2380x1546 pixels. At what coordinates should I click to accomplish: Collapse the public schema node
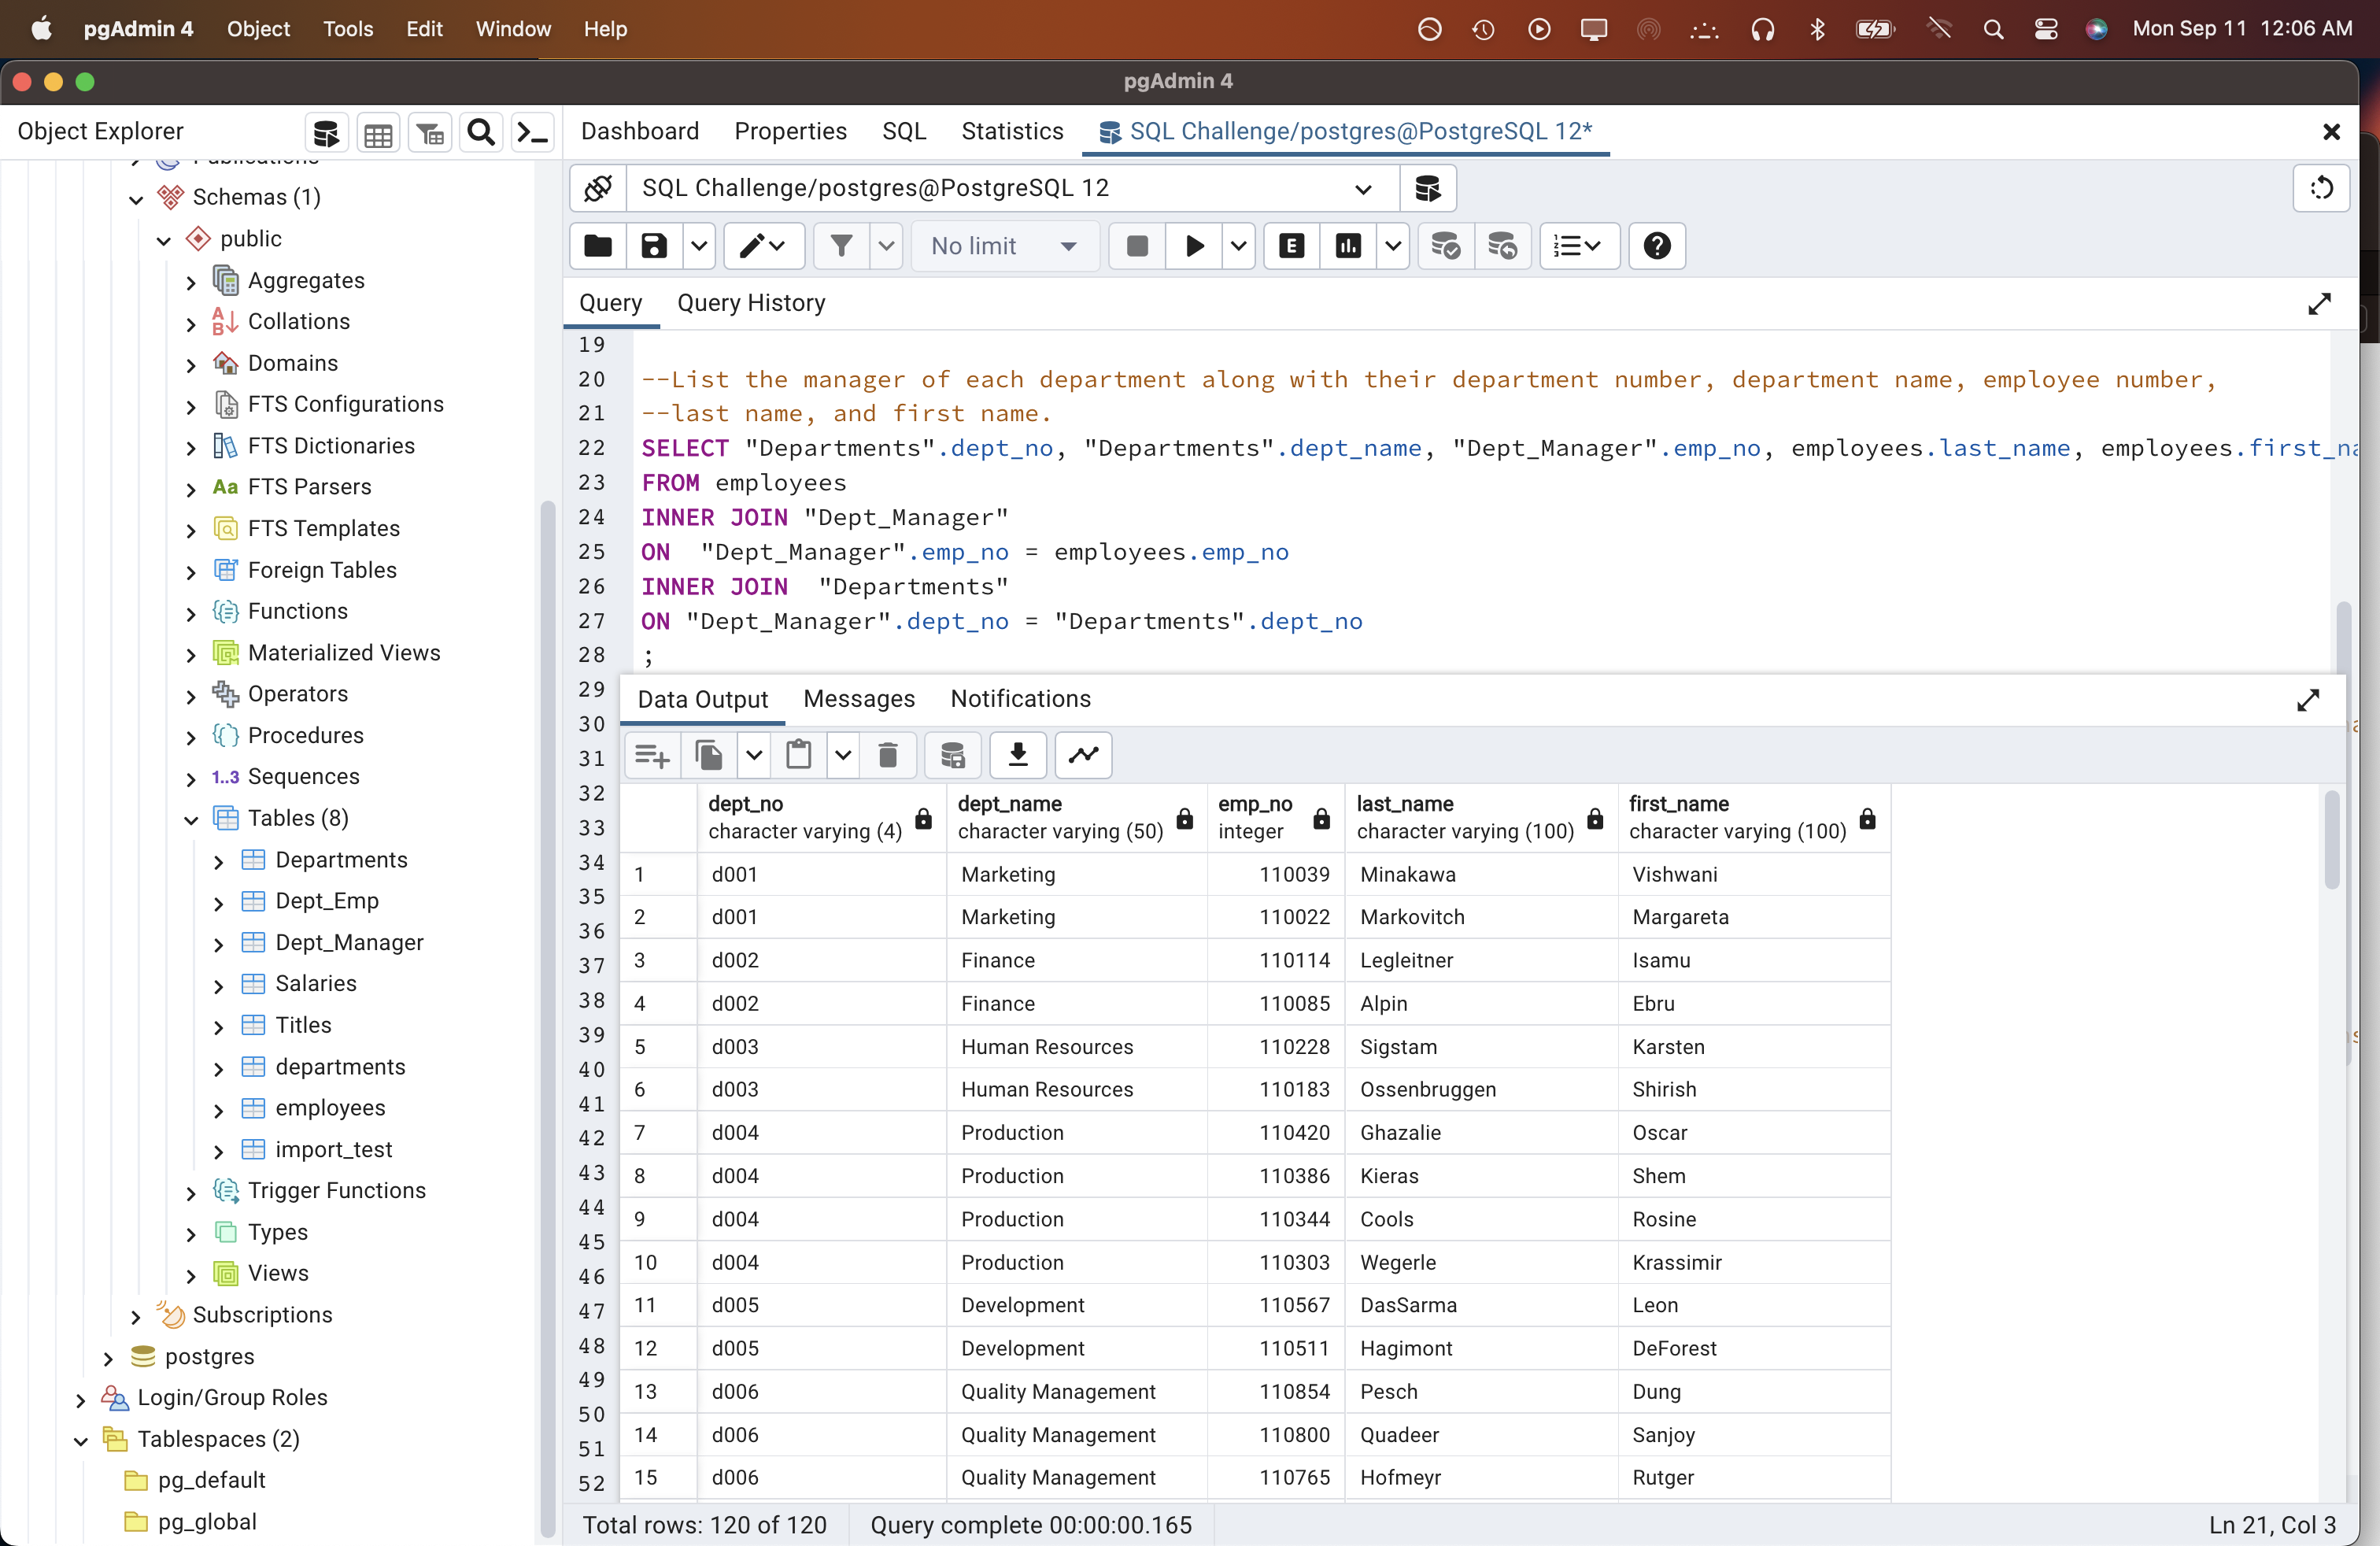tap(163, 239)
